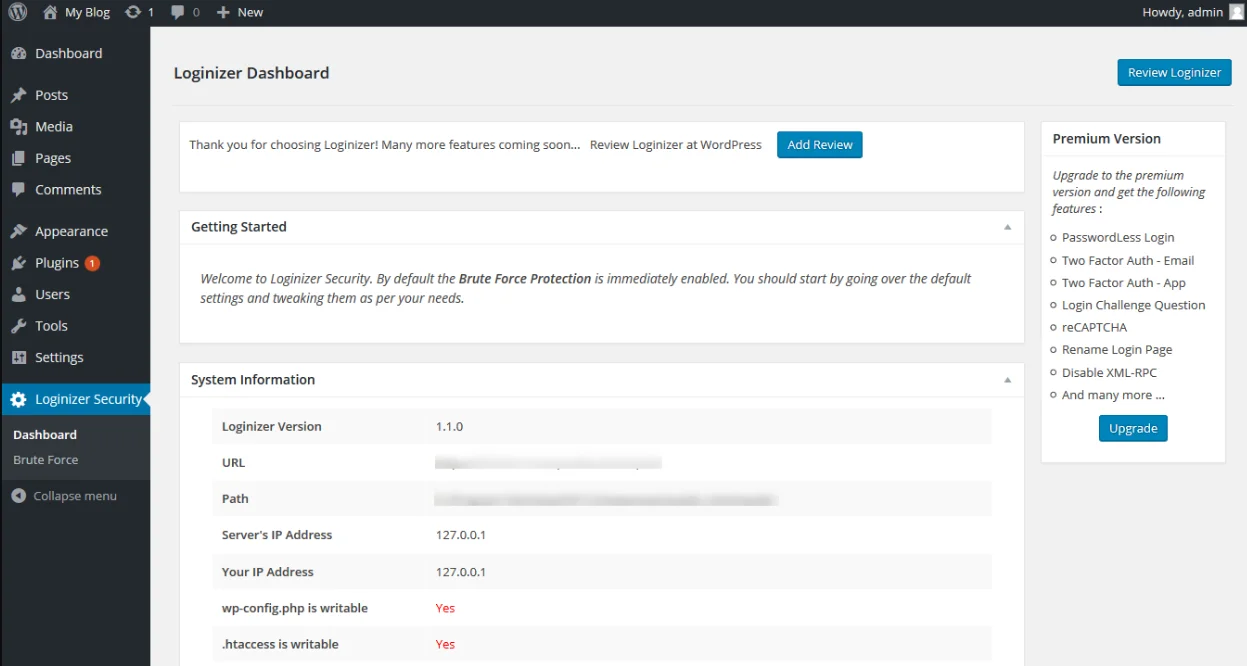The height and width of the screenshot is (666, 1247).
Task: Click the Loginizer Security gear icon
Action: (18, 399)
